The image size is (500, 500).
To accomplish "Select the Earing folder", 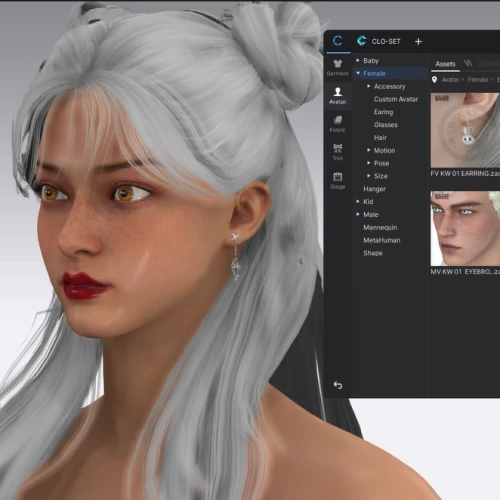I will [x=383, y=112].
